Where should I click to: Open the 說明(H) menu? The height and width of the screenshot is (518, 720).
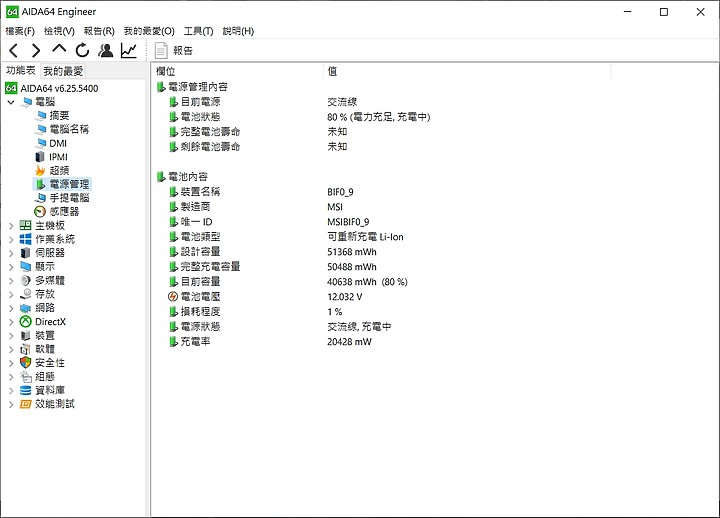tap(238, 31)
